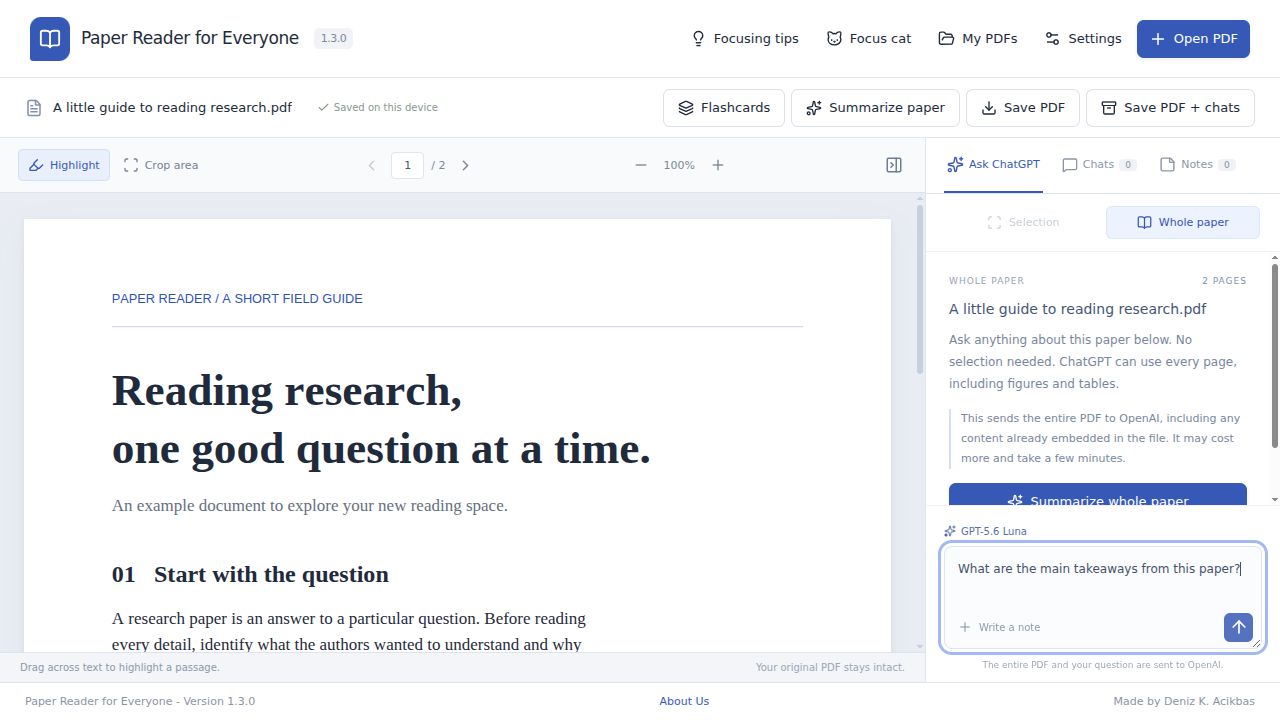This screenshot has height=720, width=1280.
Task: Click Save PDF + chats
Action: [x=1170, y=108]
